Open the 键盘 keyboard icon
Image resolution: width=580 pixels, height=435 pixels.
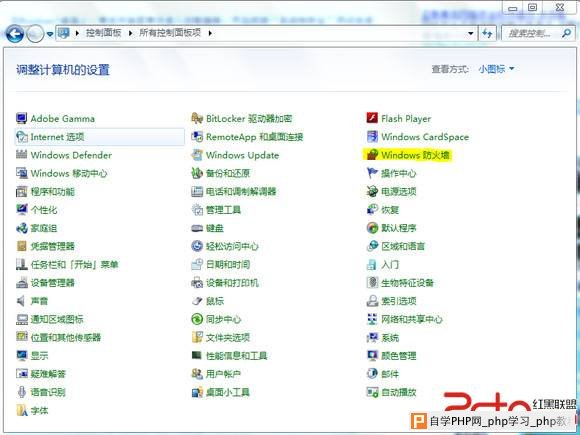pyautogui.click(x=197, y=228)
